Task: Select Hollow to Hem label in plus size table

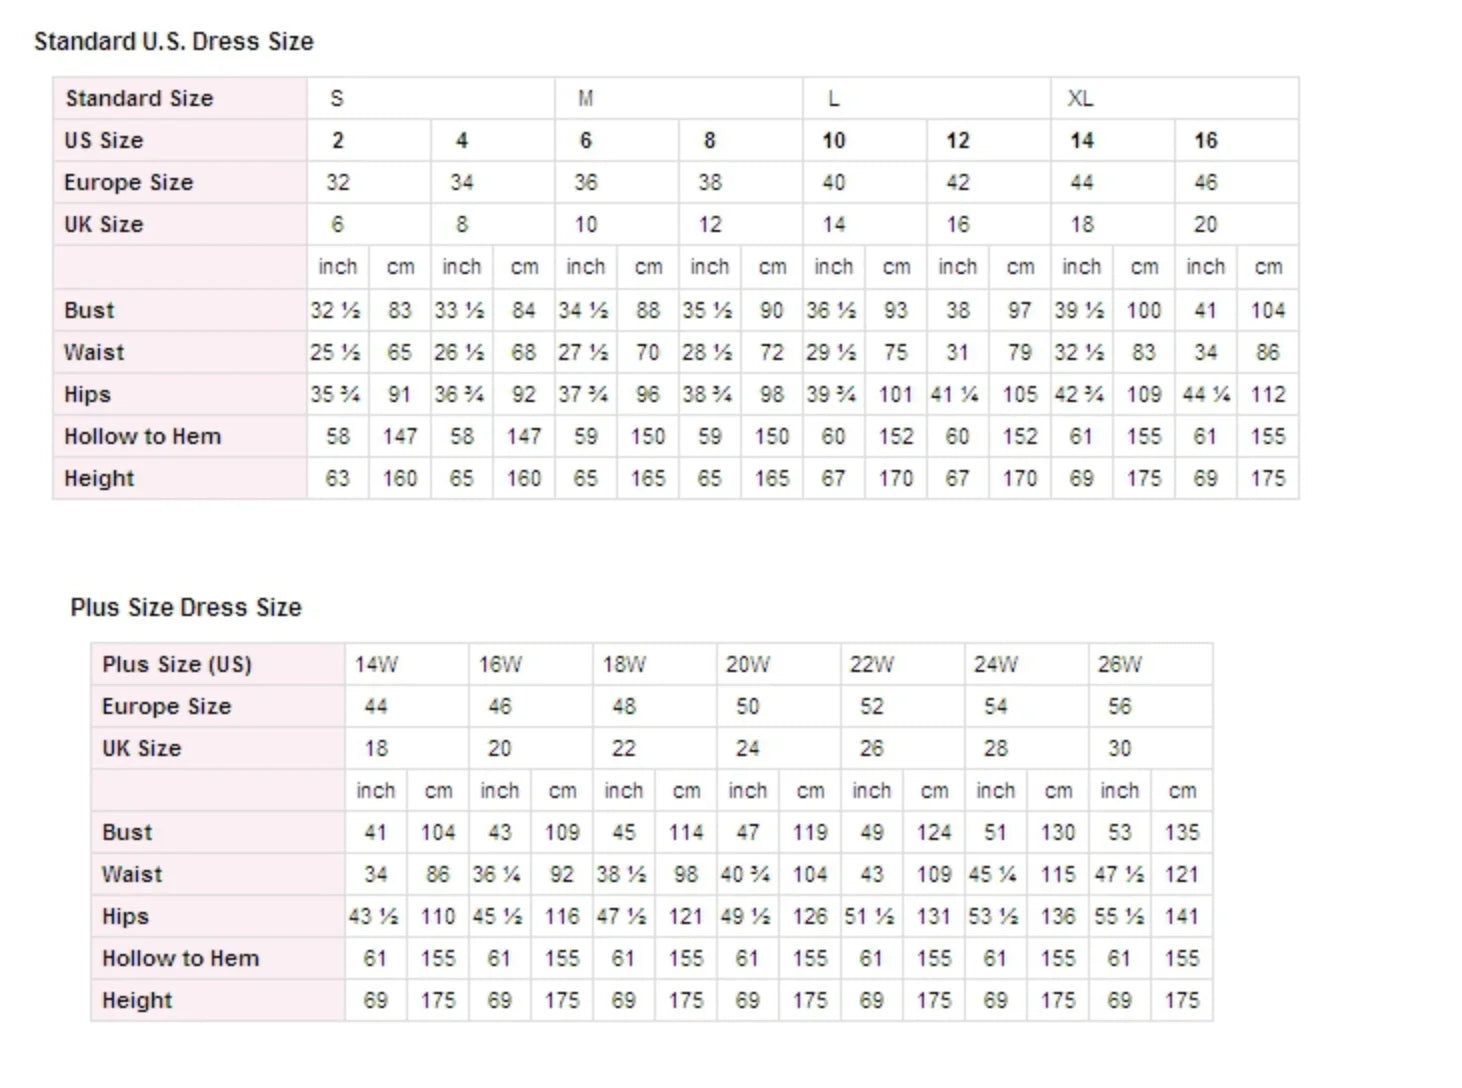Action: [180, 958]
